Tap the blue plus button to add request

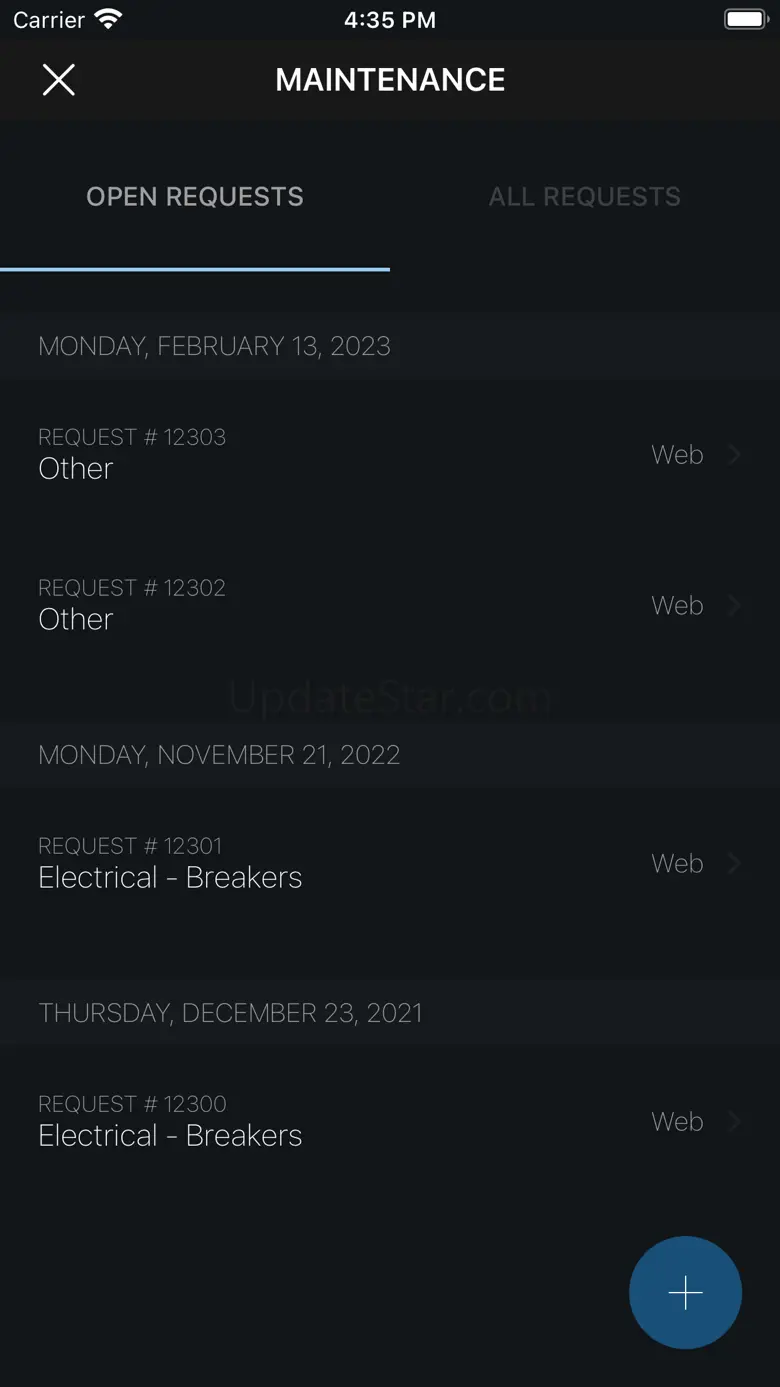(x=685, y=1293)
